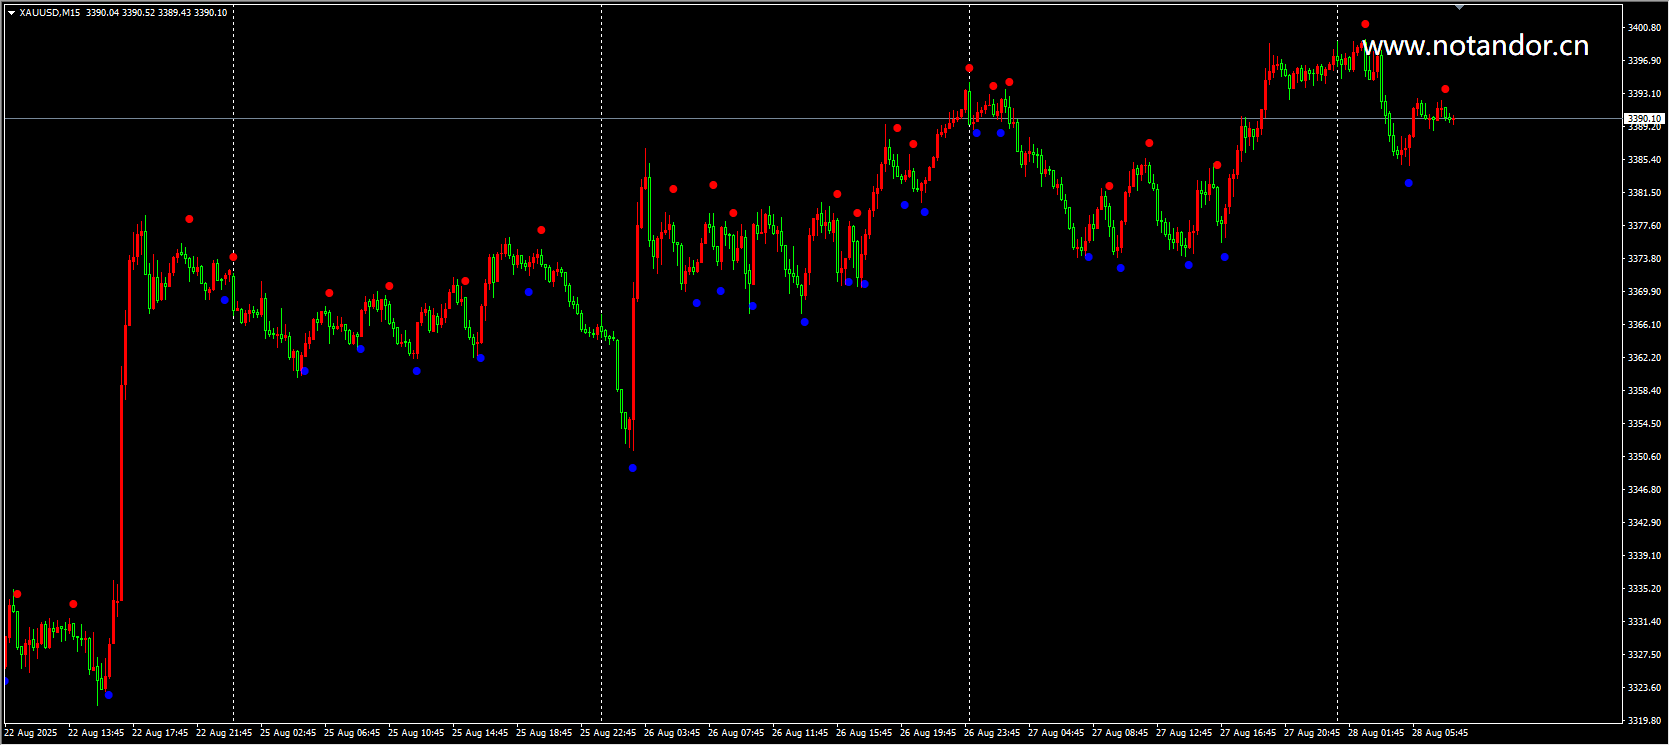Select the red signal dot above the chart's highest peak
Image resolution: width=1670 pixels, height=746 pixels.
click(1365, 24)
